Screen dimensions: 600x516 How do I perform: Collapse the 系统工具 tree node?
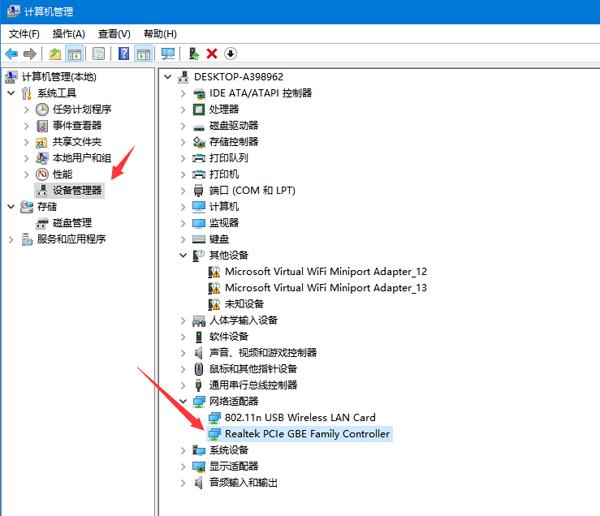(x=11, y=93)
